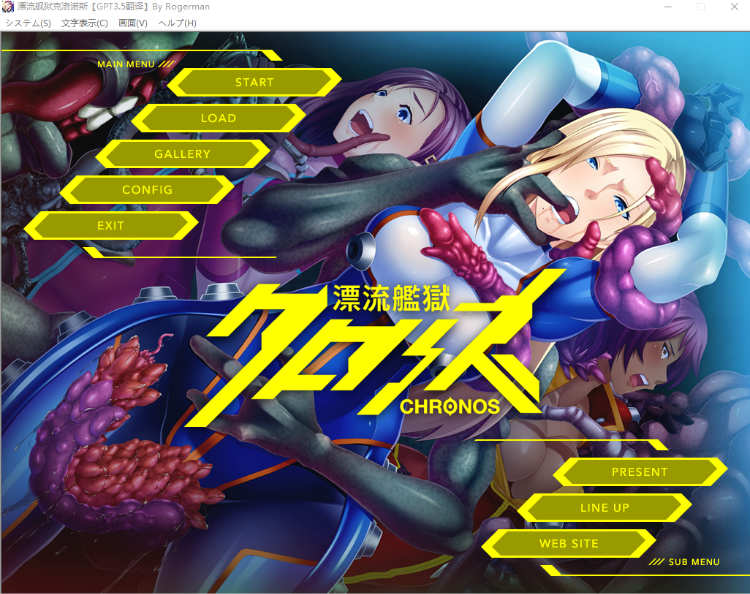Open the CONFIG settings

coord(147,190)
